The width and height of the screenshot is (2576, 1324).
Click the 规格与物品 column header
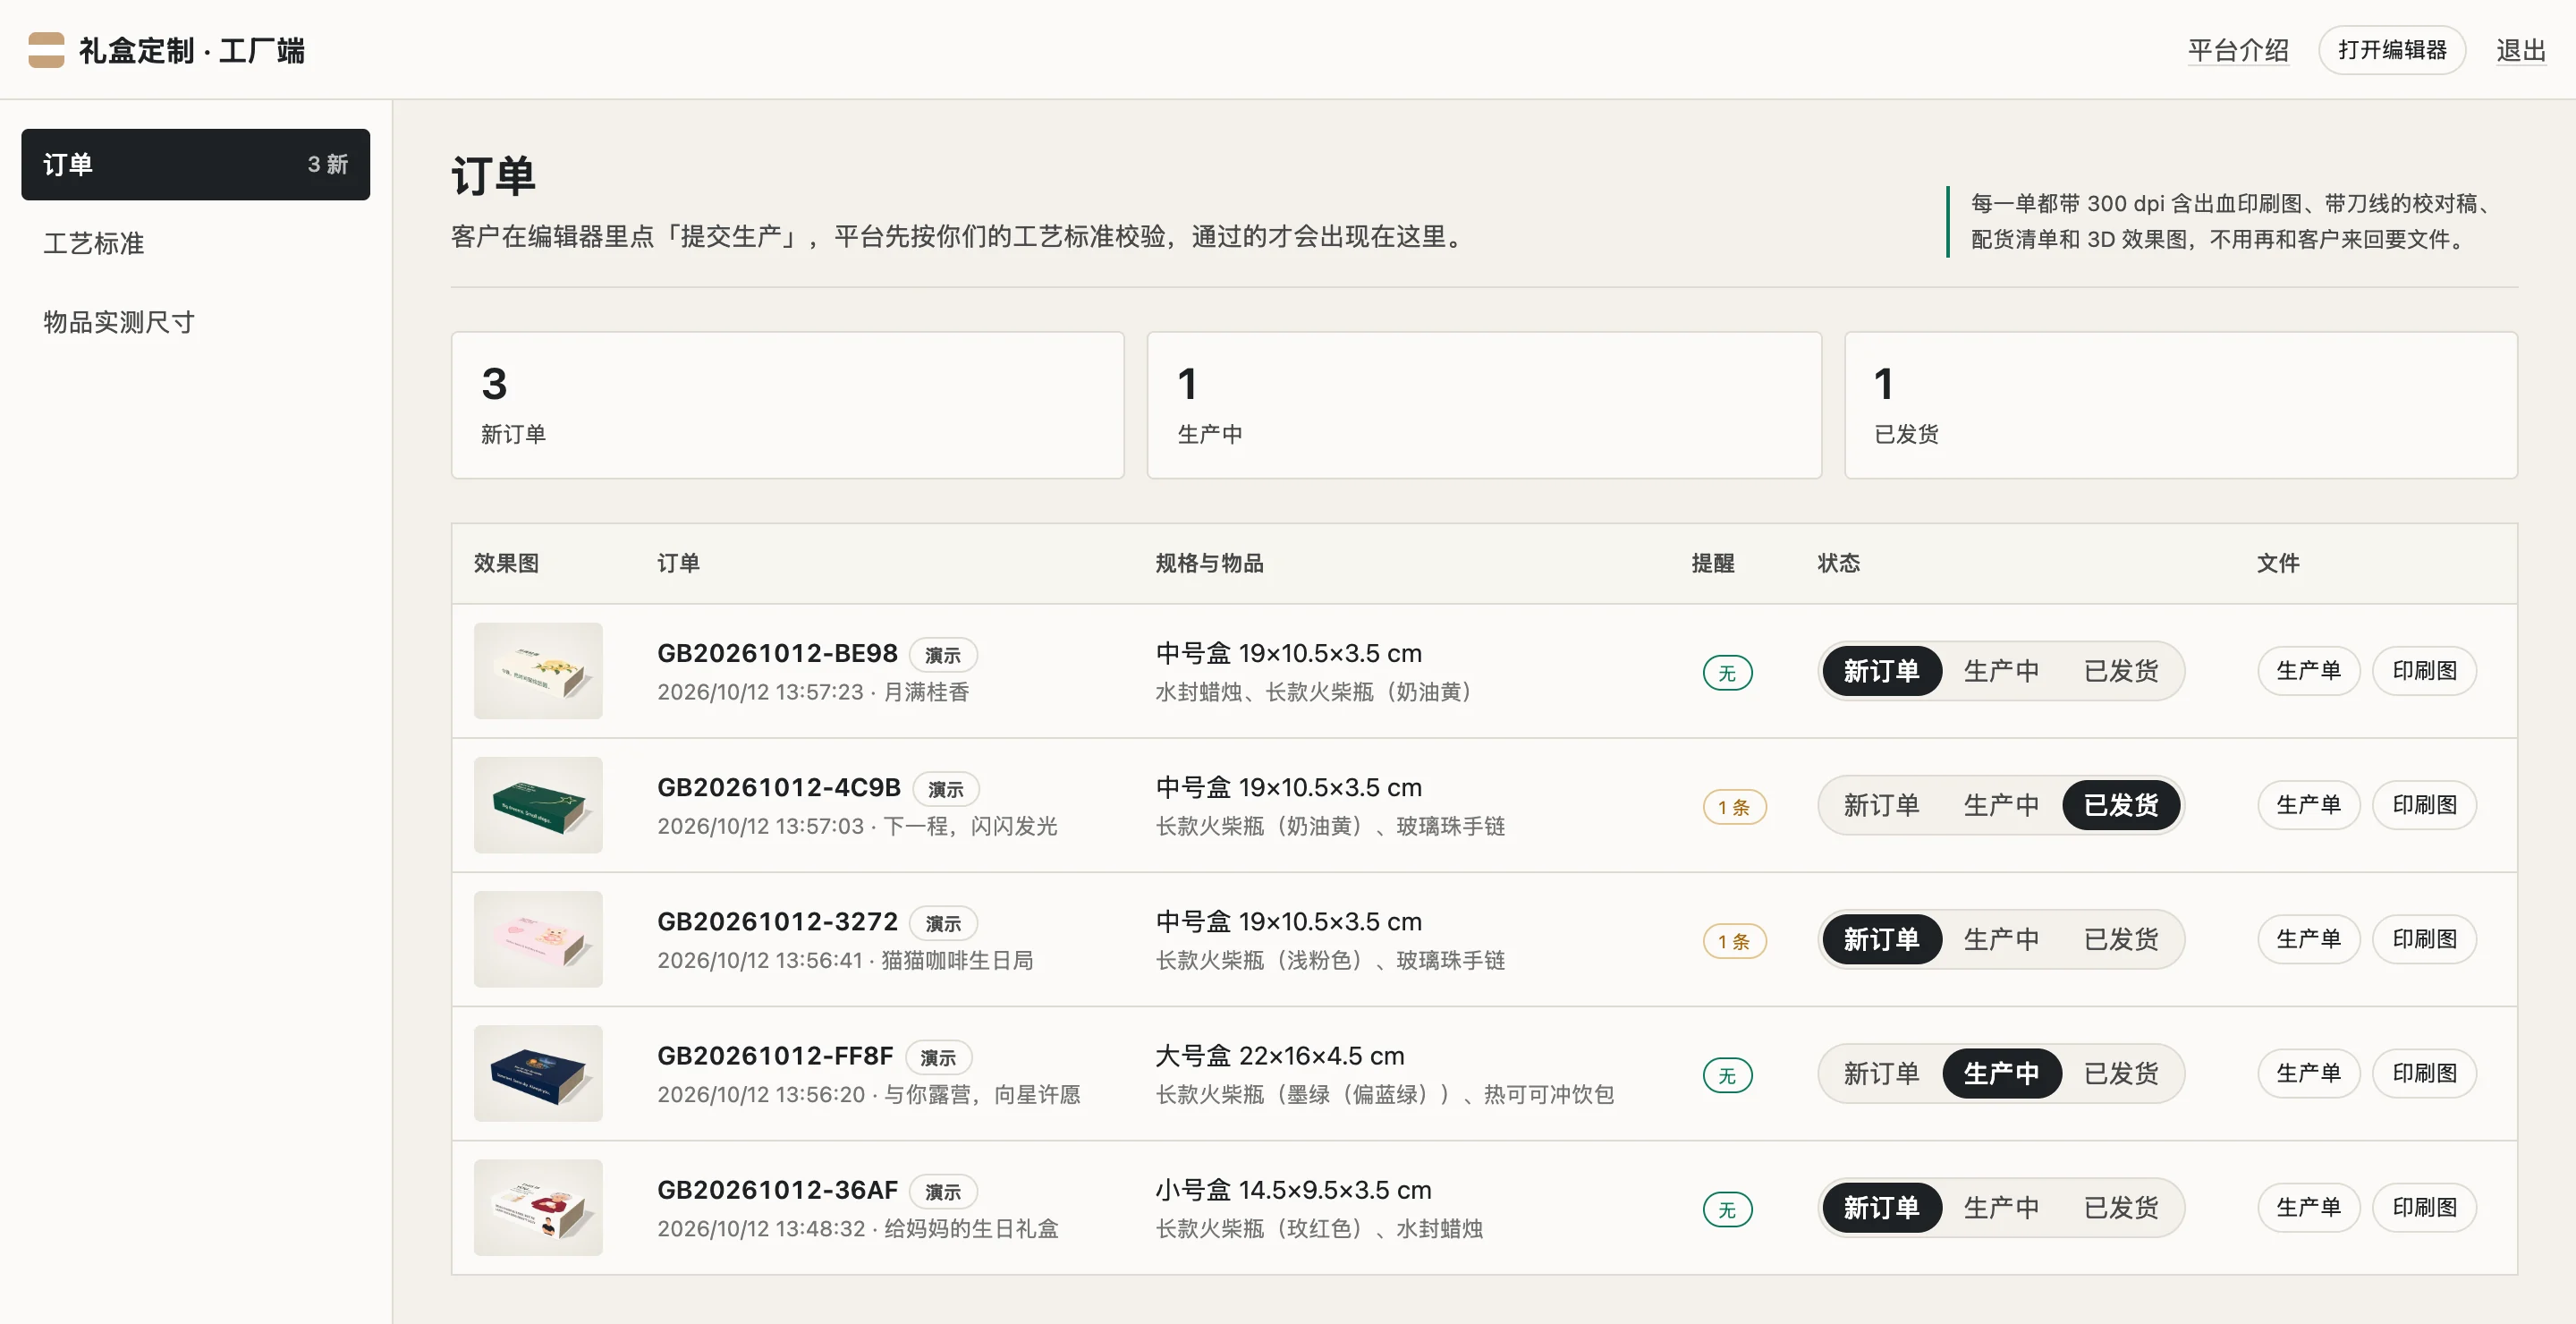tap(1209, 563)
